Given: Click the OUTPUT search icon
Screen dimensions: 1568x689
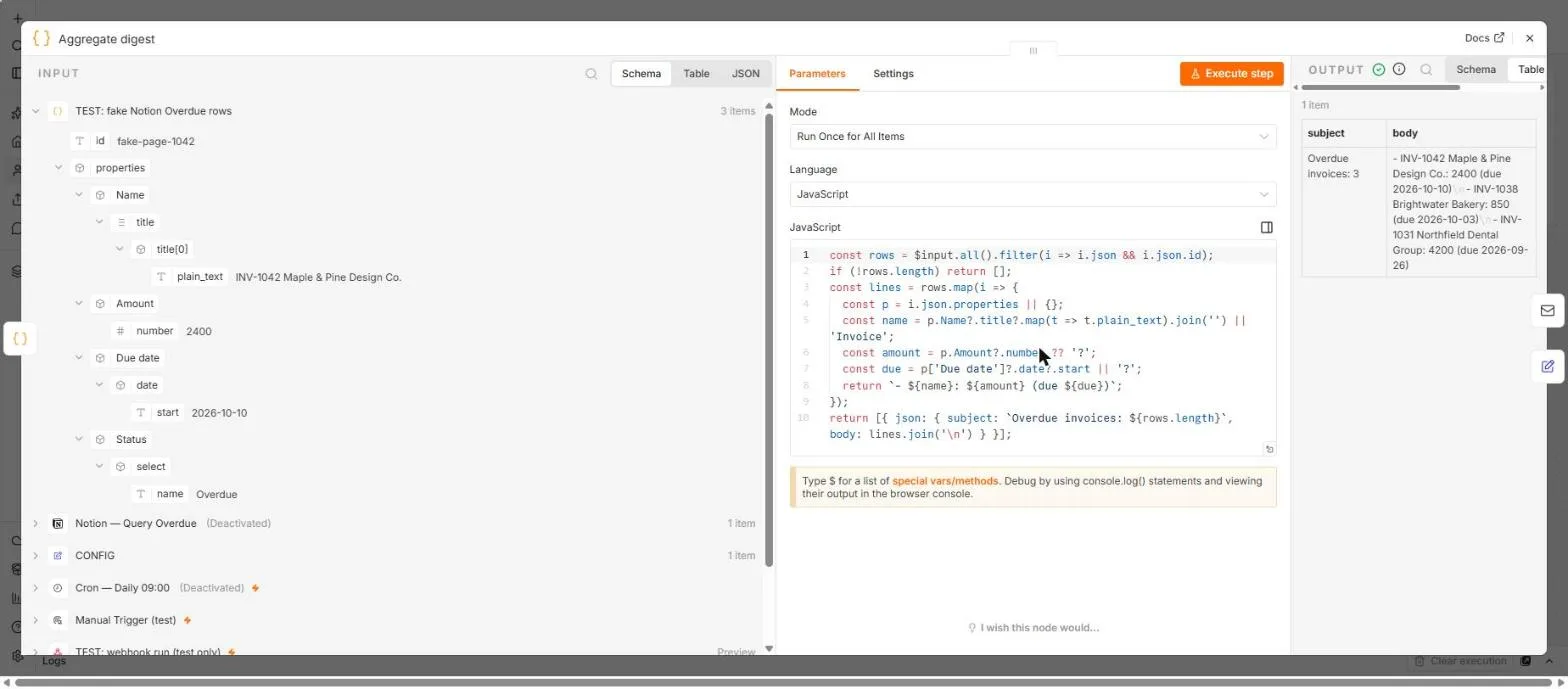Looking at the screenshot, I should tap(1426, 69).
